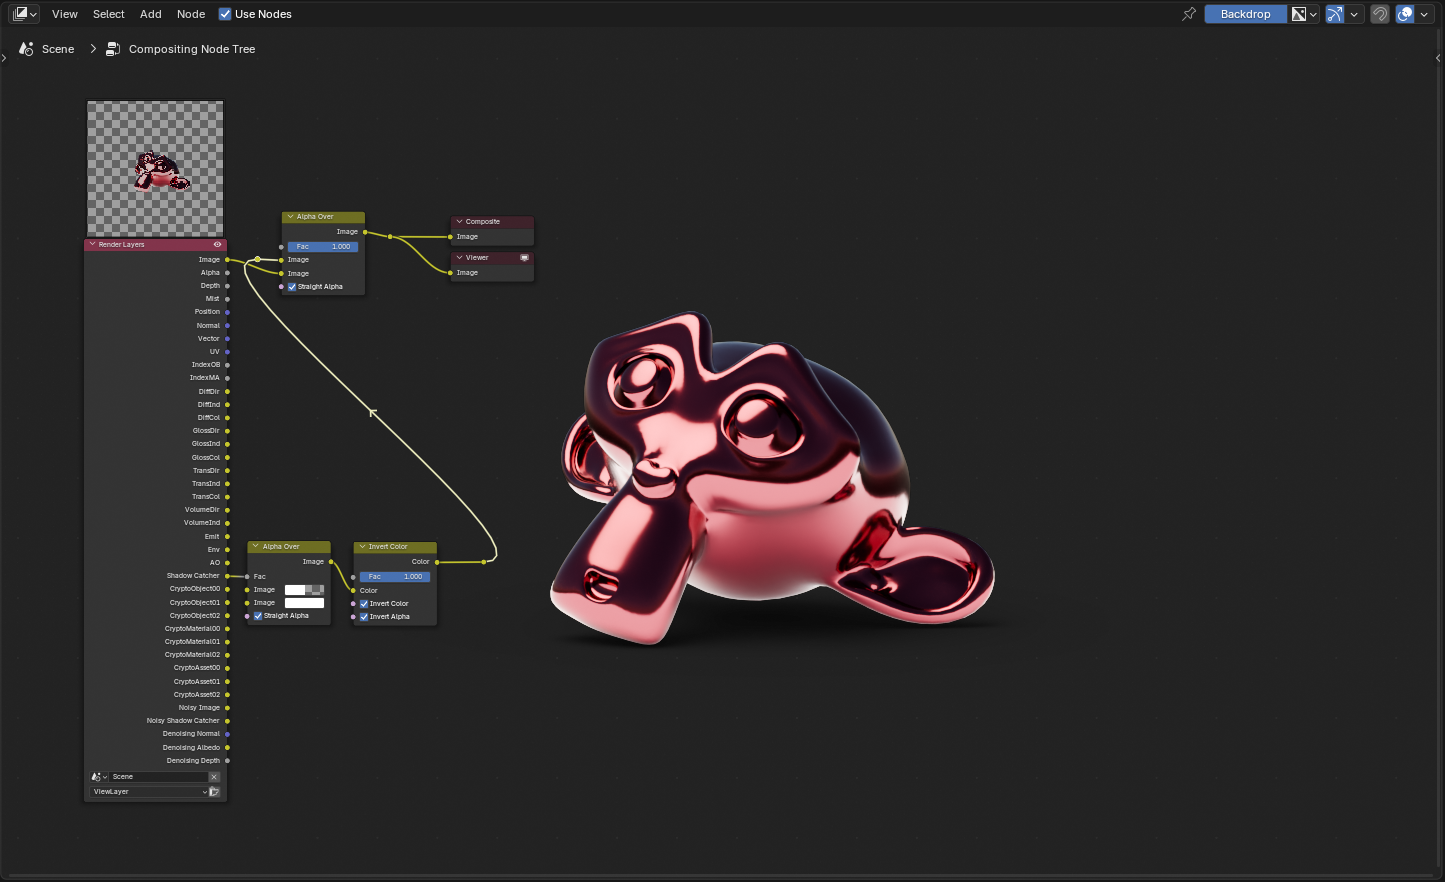This screenshot has width=1445, height=882.
Task: Toggle the overlays icon
Action: point(1405,14)
